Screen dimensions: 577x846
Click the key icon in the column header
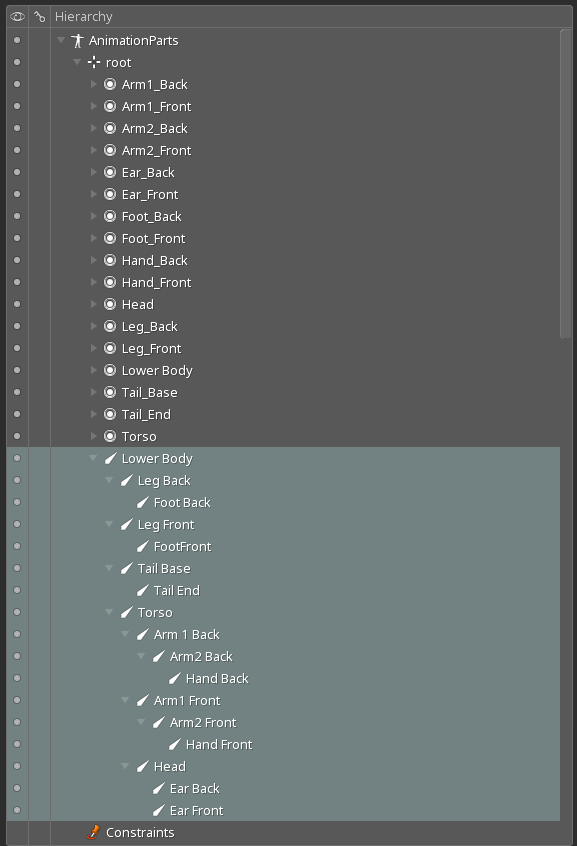38,16
